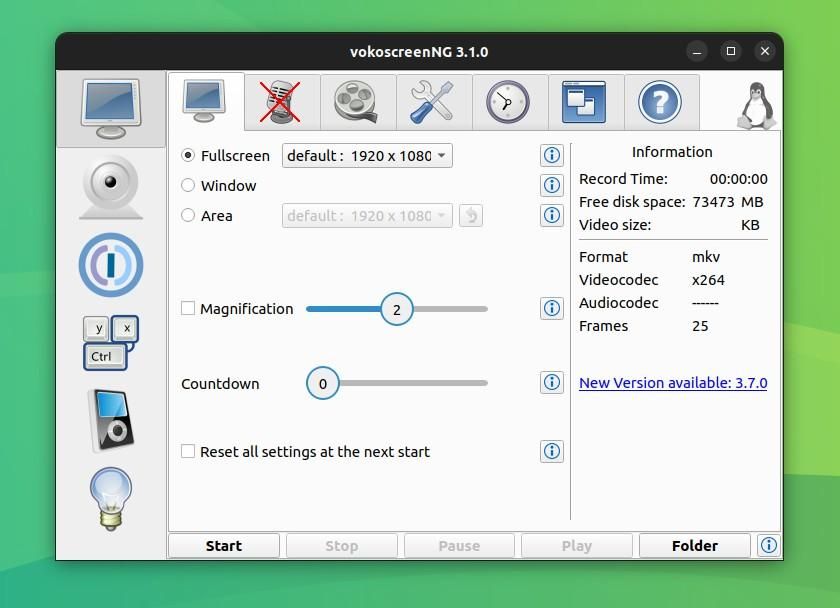Show info for Magnification
Image resolution: width=840 pixels, height=608 pixels.
pyautogui.click(x=552, y=308)
